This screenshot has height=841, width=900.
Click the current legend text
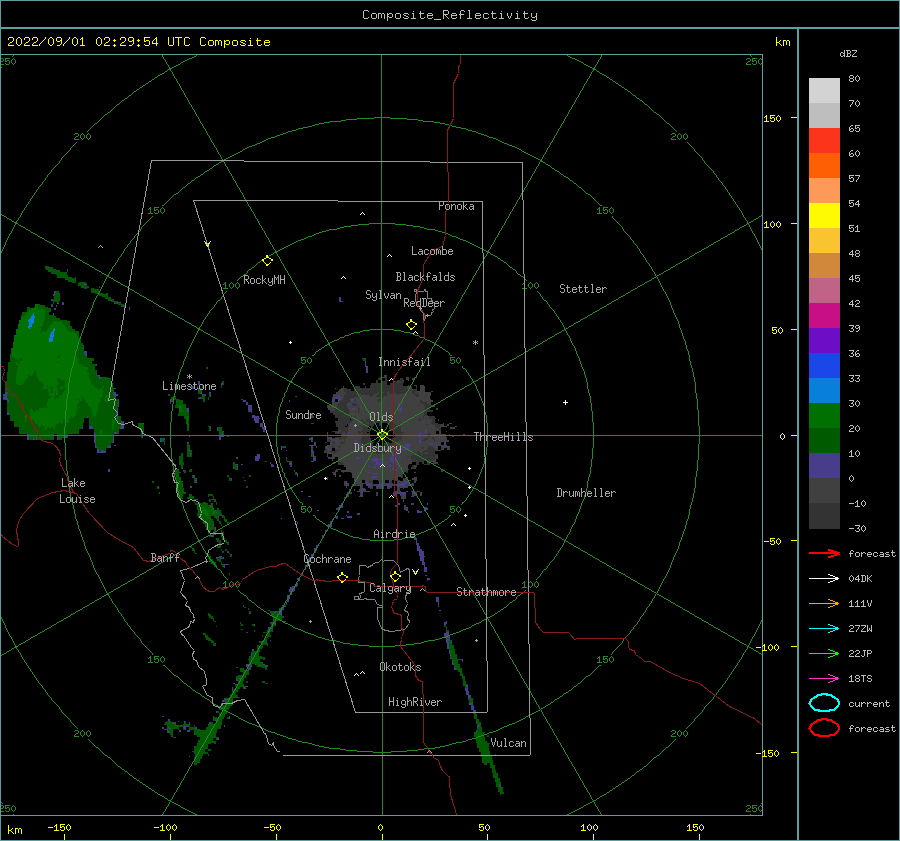coord(869,704)
